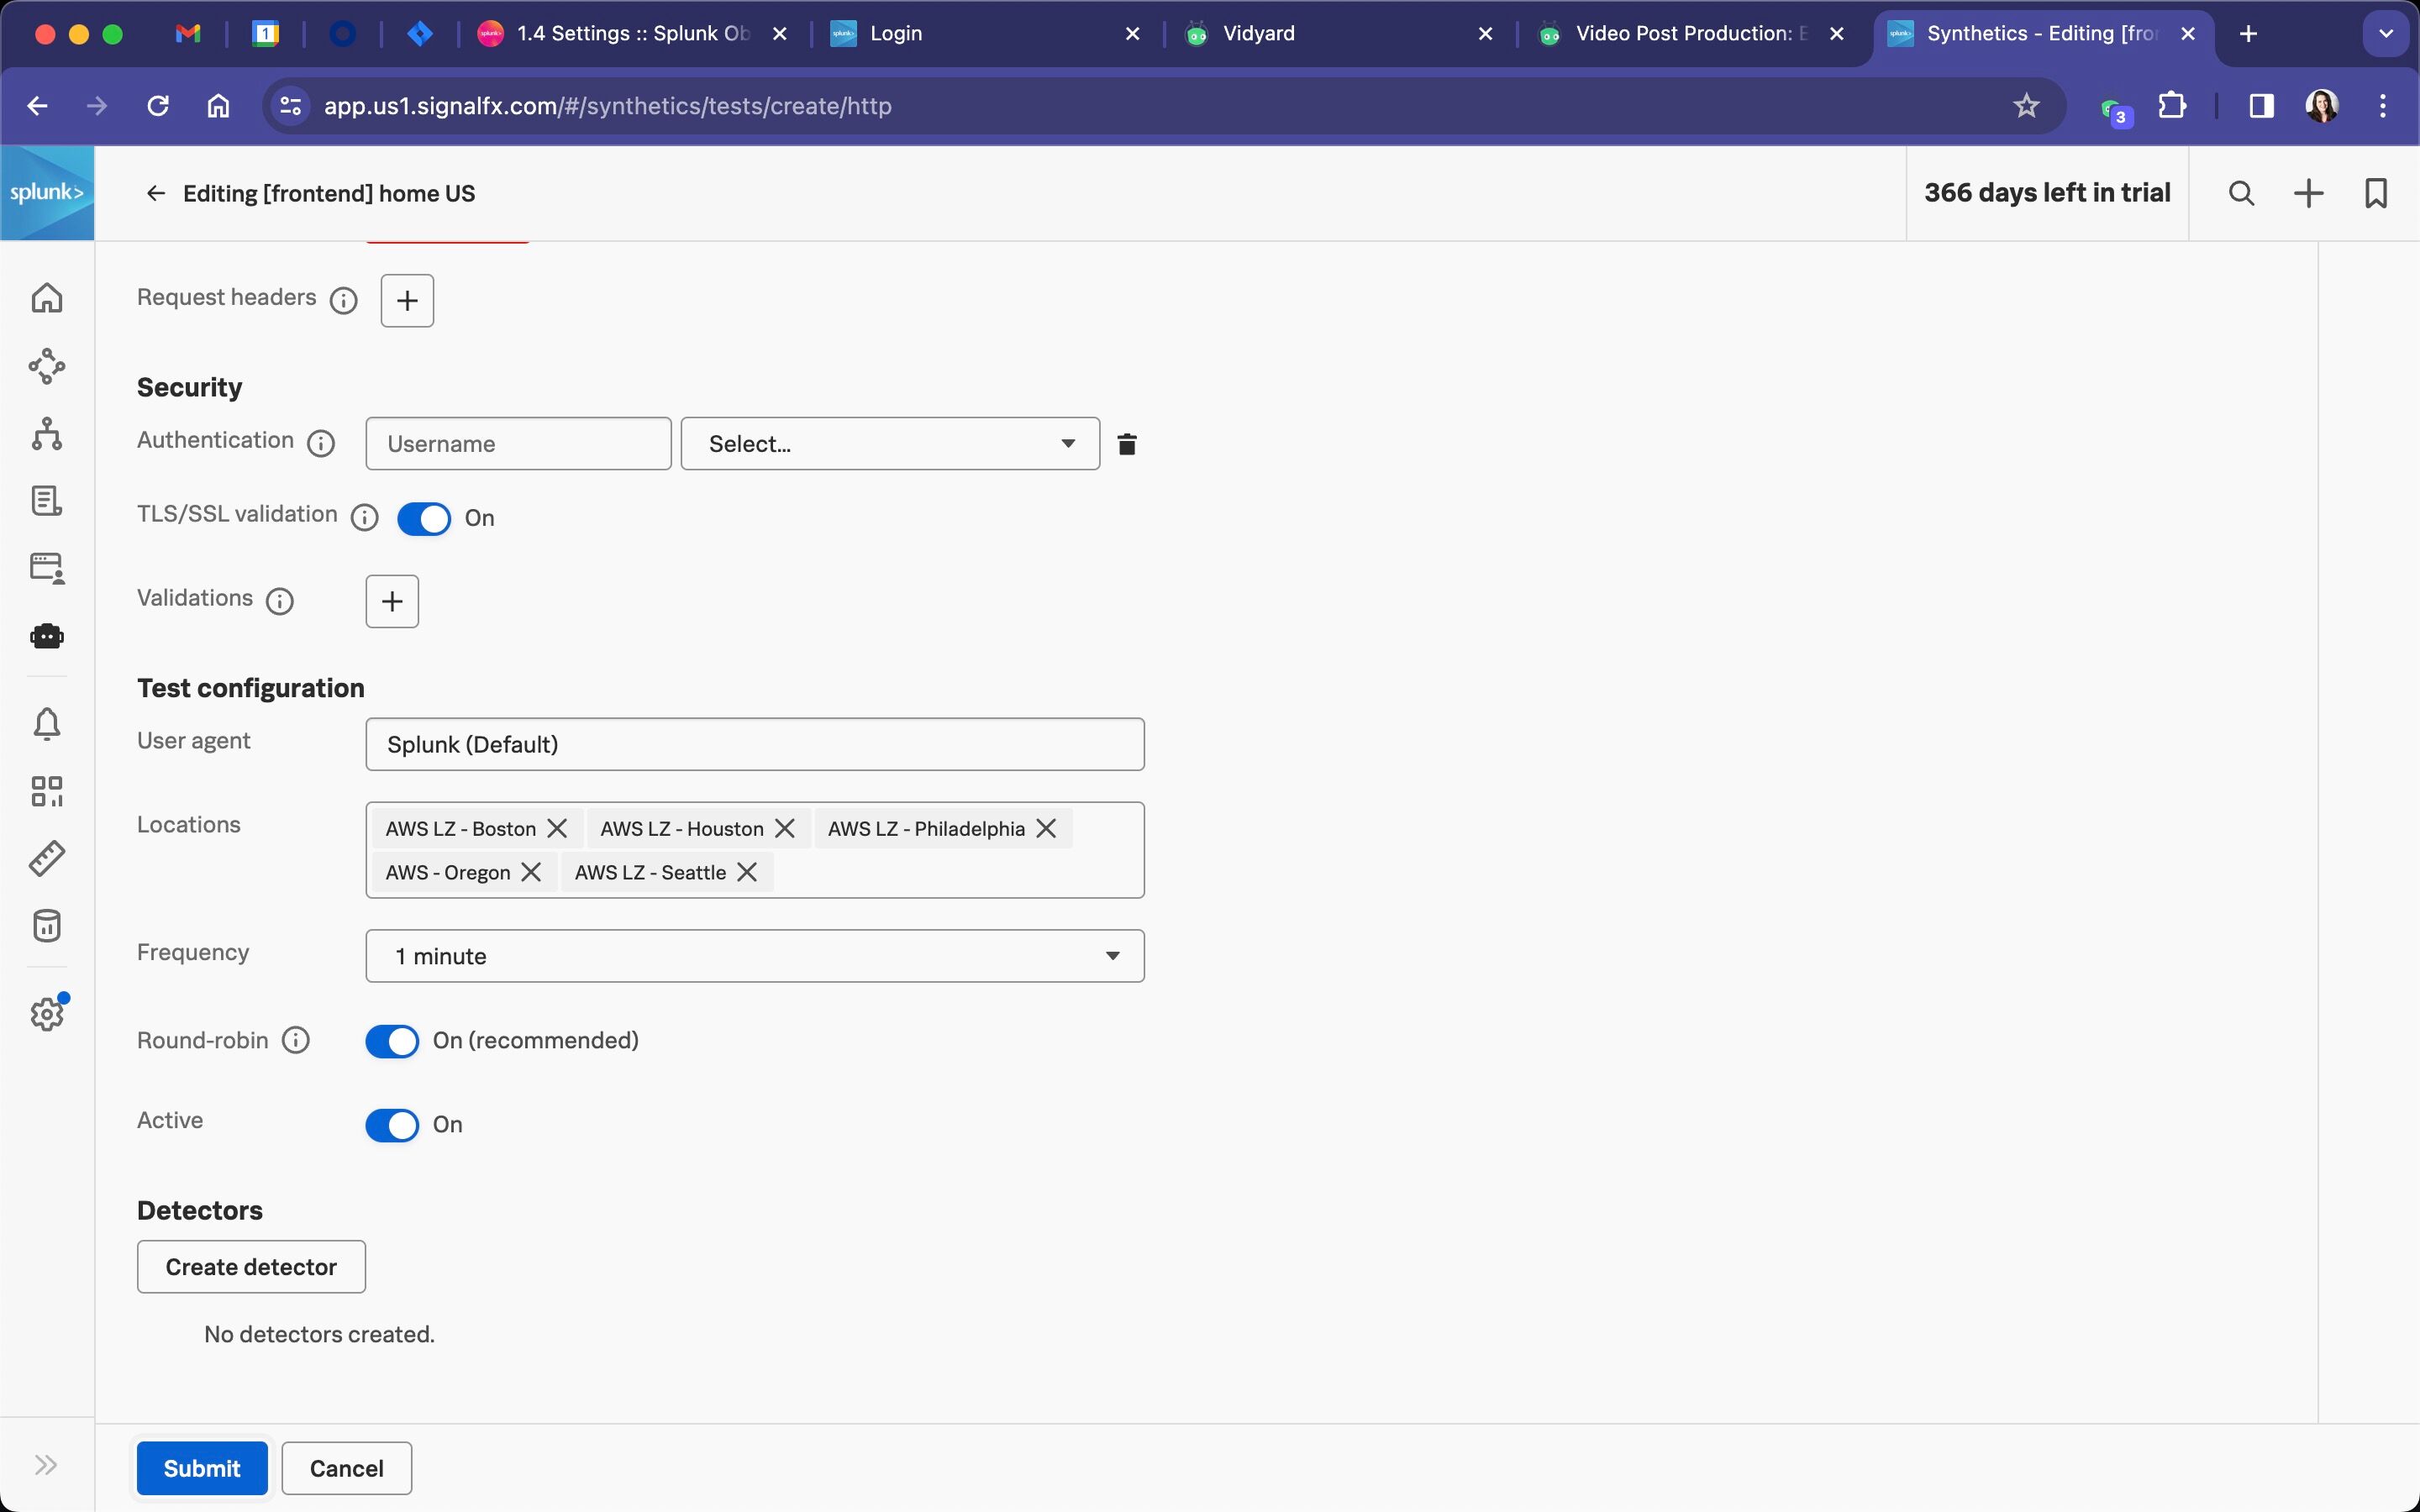
Task: Disable the Round-robin toggle
Action: point(392,1041)
